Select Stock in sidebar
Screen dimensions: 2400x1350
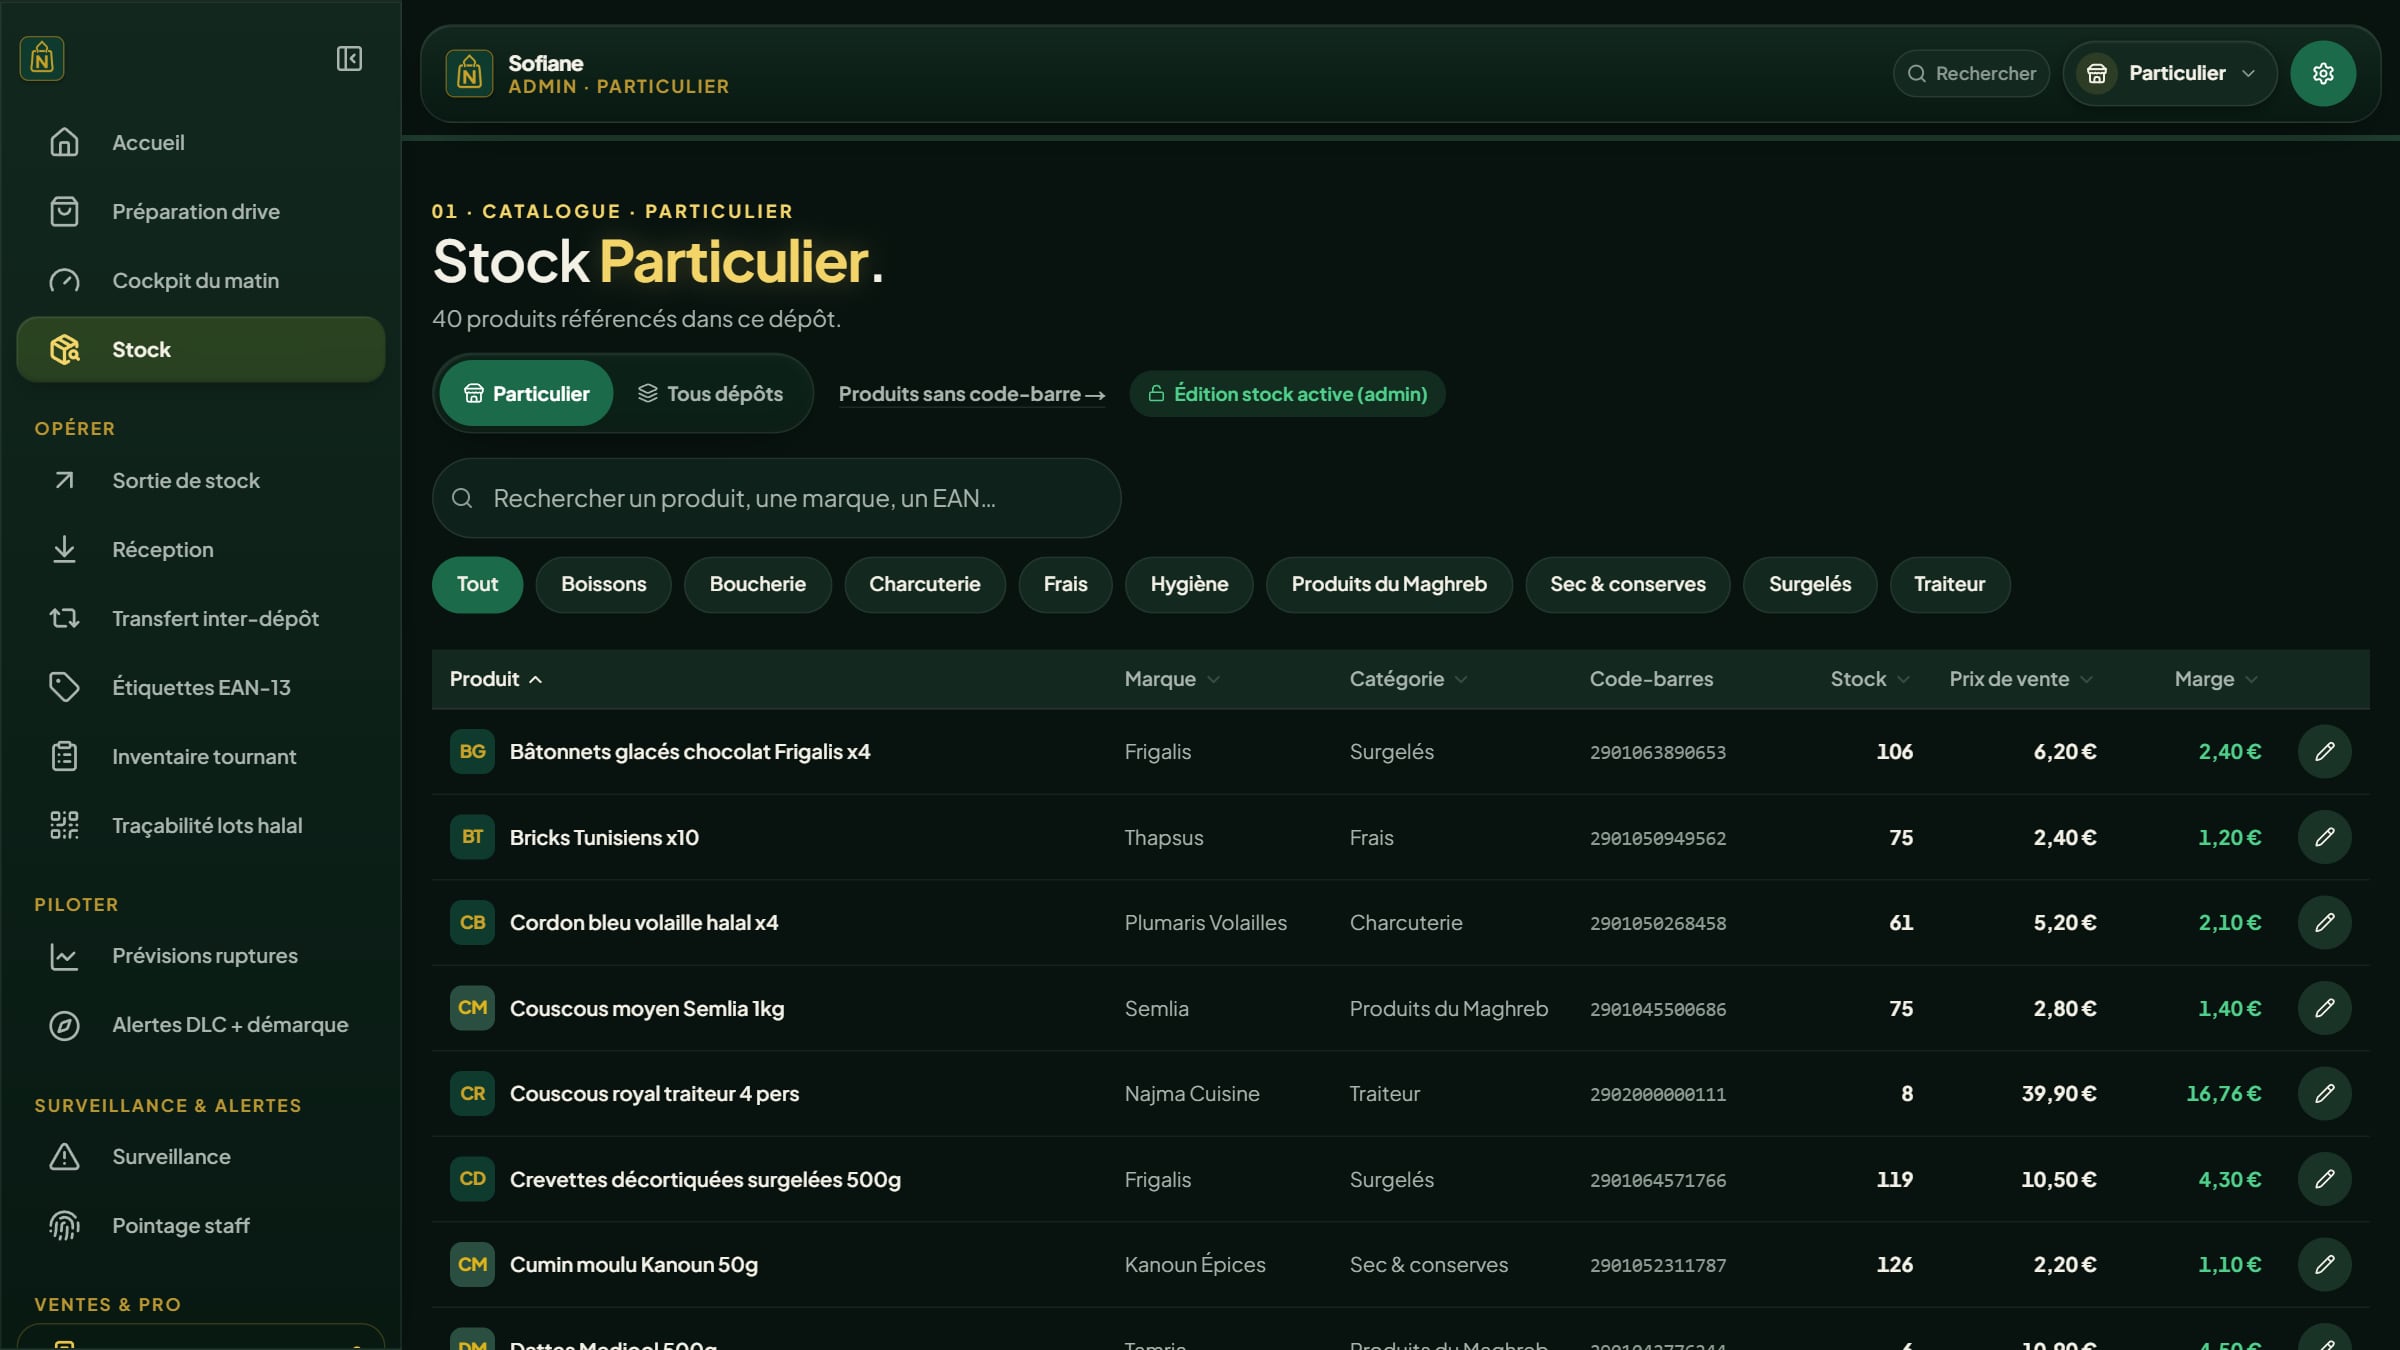(200, 350)
